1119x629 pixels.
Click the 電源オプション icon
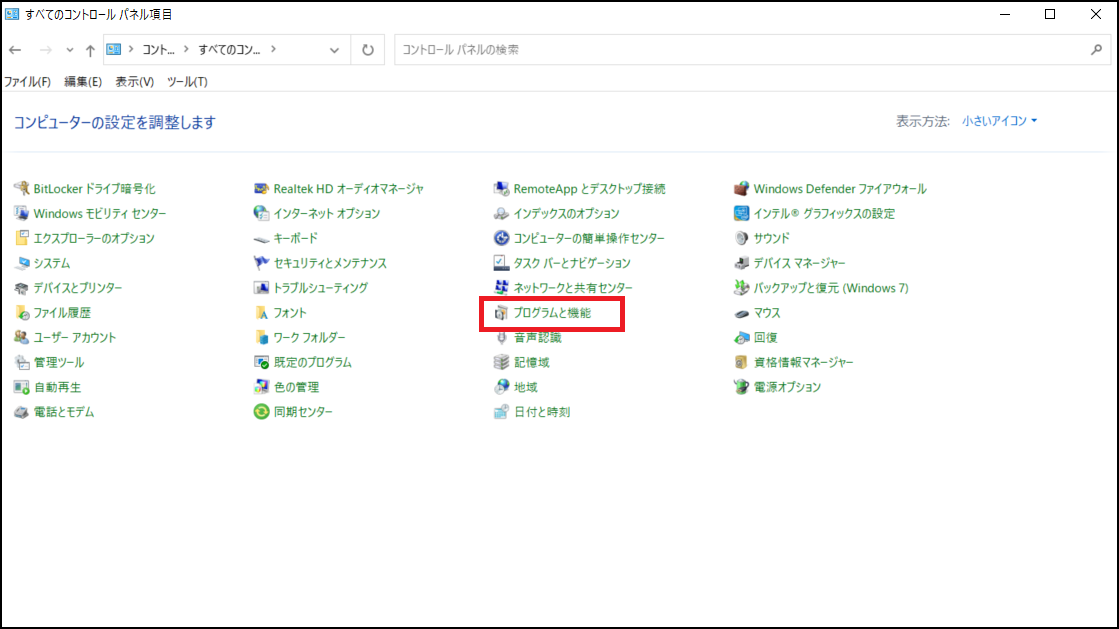point(741,387)
